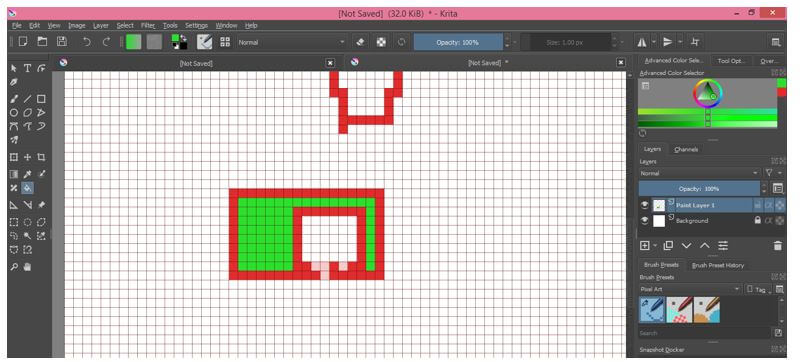The width and height of the screenshot is (803, 362).
Task: Open Pixel Art brush tag dropdown
Action: pos(690,289)
